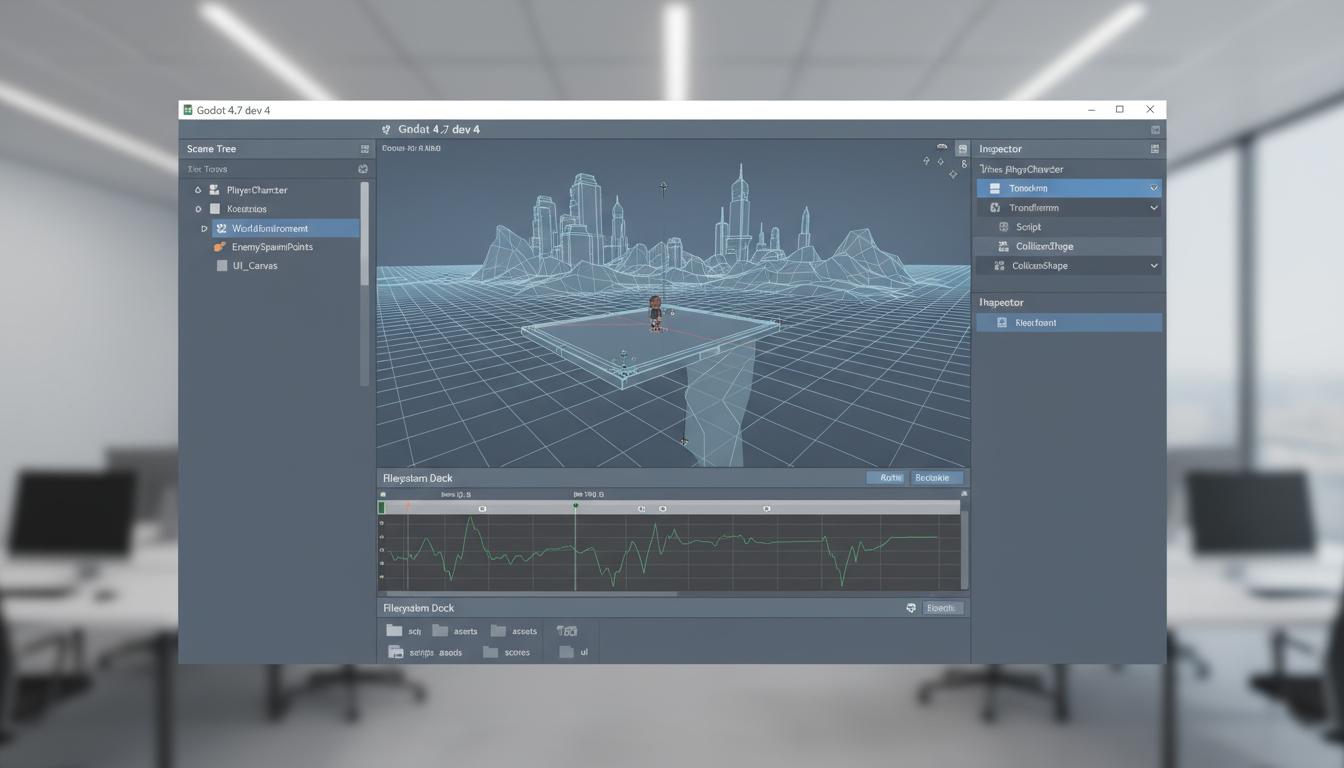Click the Scene Tree panel menu icon
Screen dimensions: 1344x768
[365, 148]
